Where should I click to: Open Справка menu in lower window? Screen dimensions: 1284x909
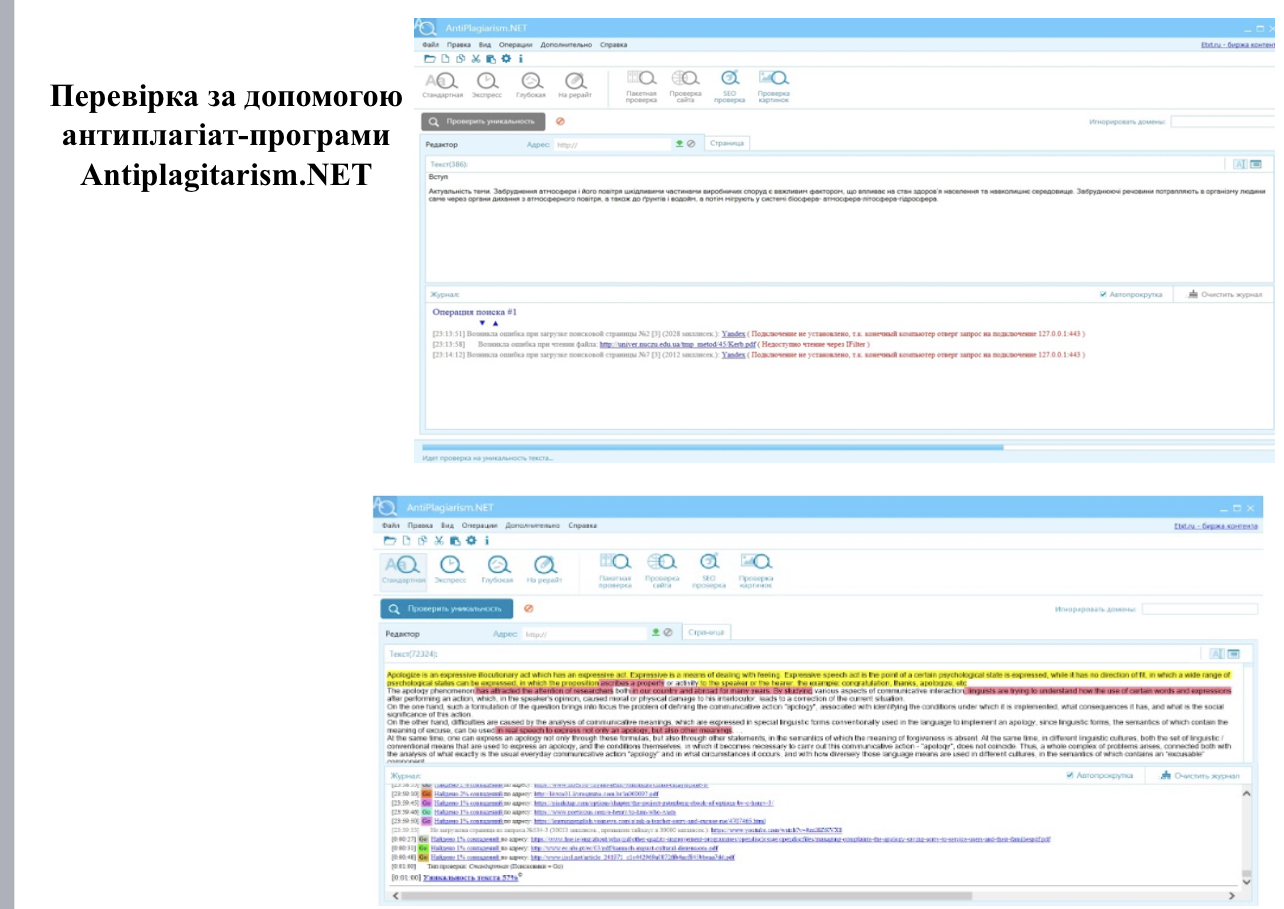coord(583,525)
